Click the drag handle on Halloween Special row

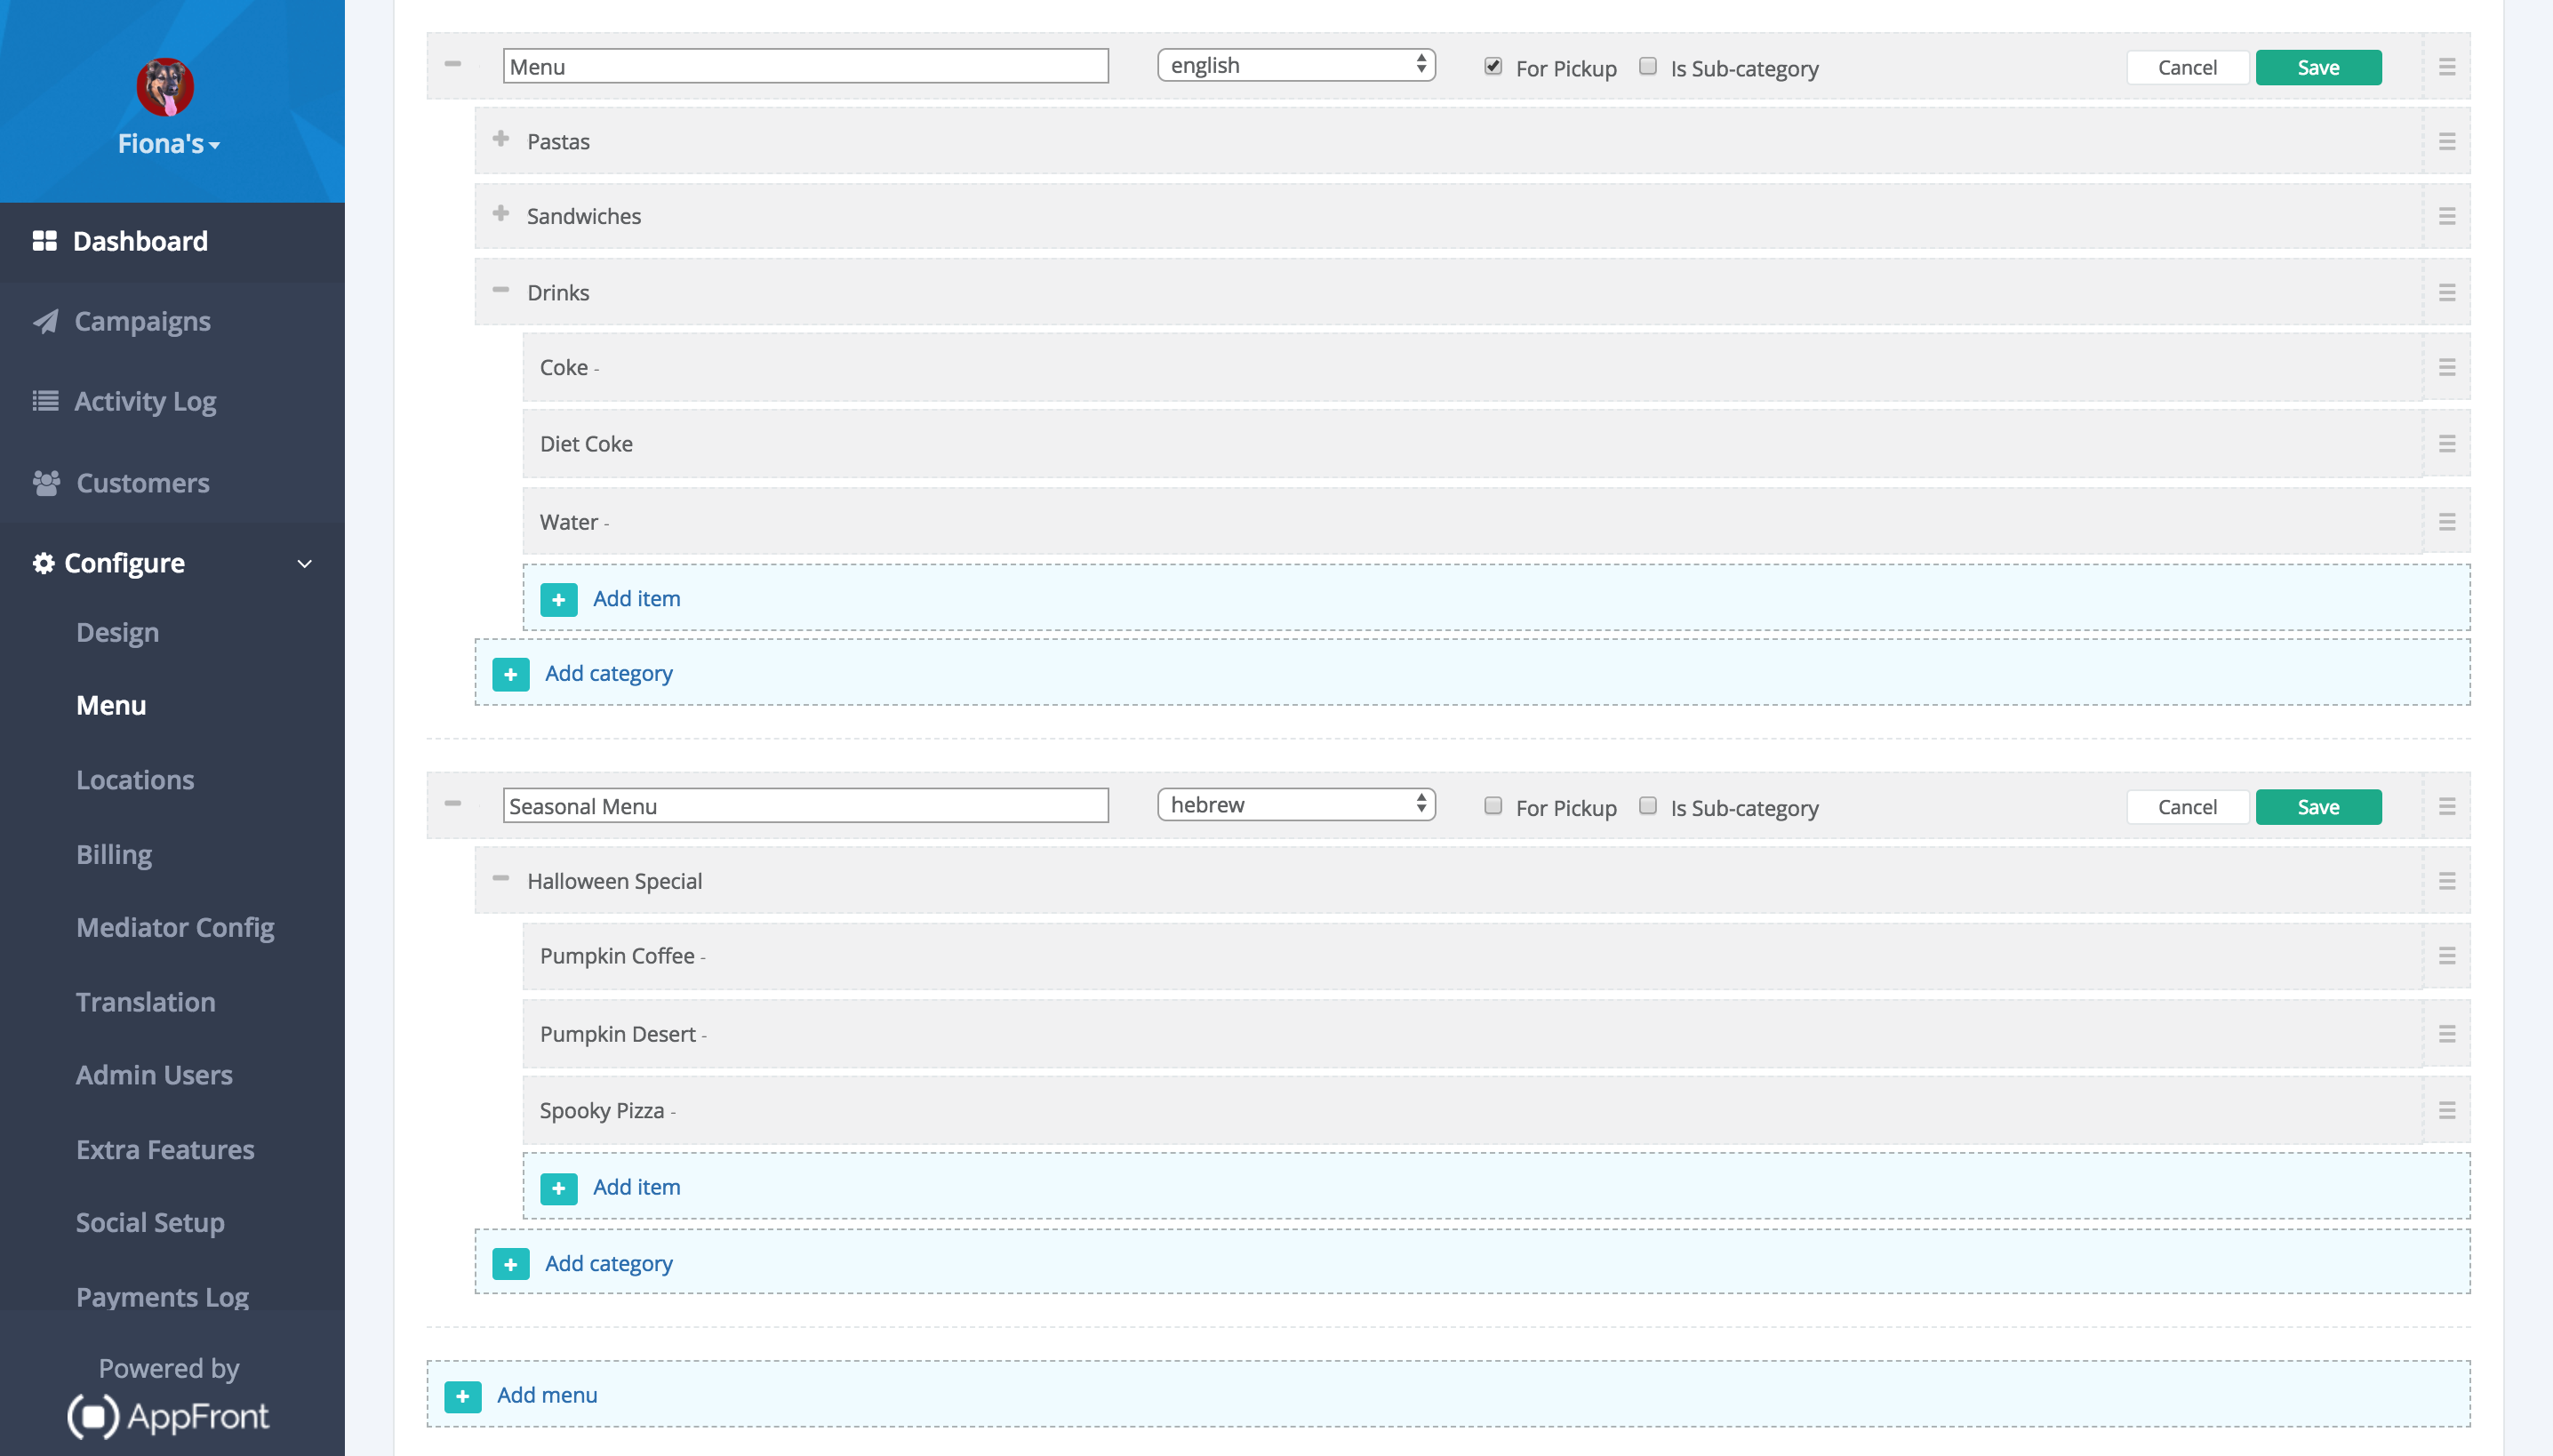pos(2446,881)
